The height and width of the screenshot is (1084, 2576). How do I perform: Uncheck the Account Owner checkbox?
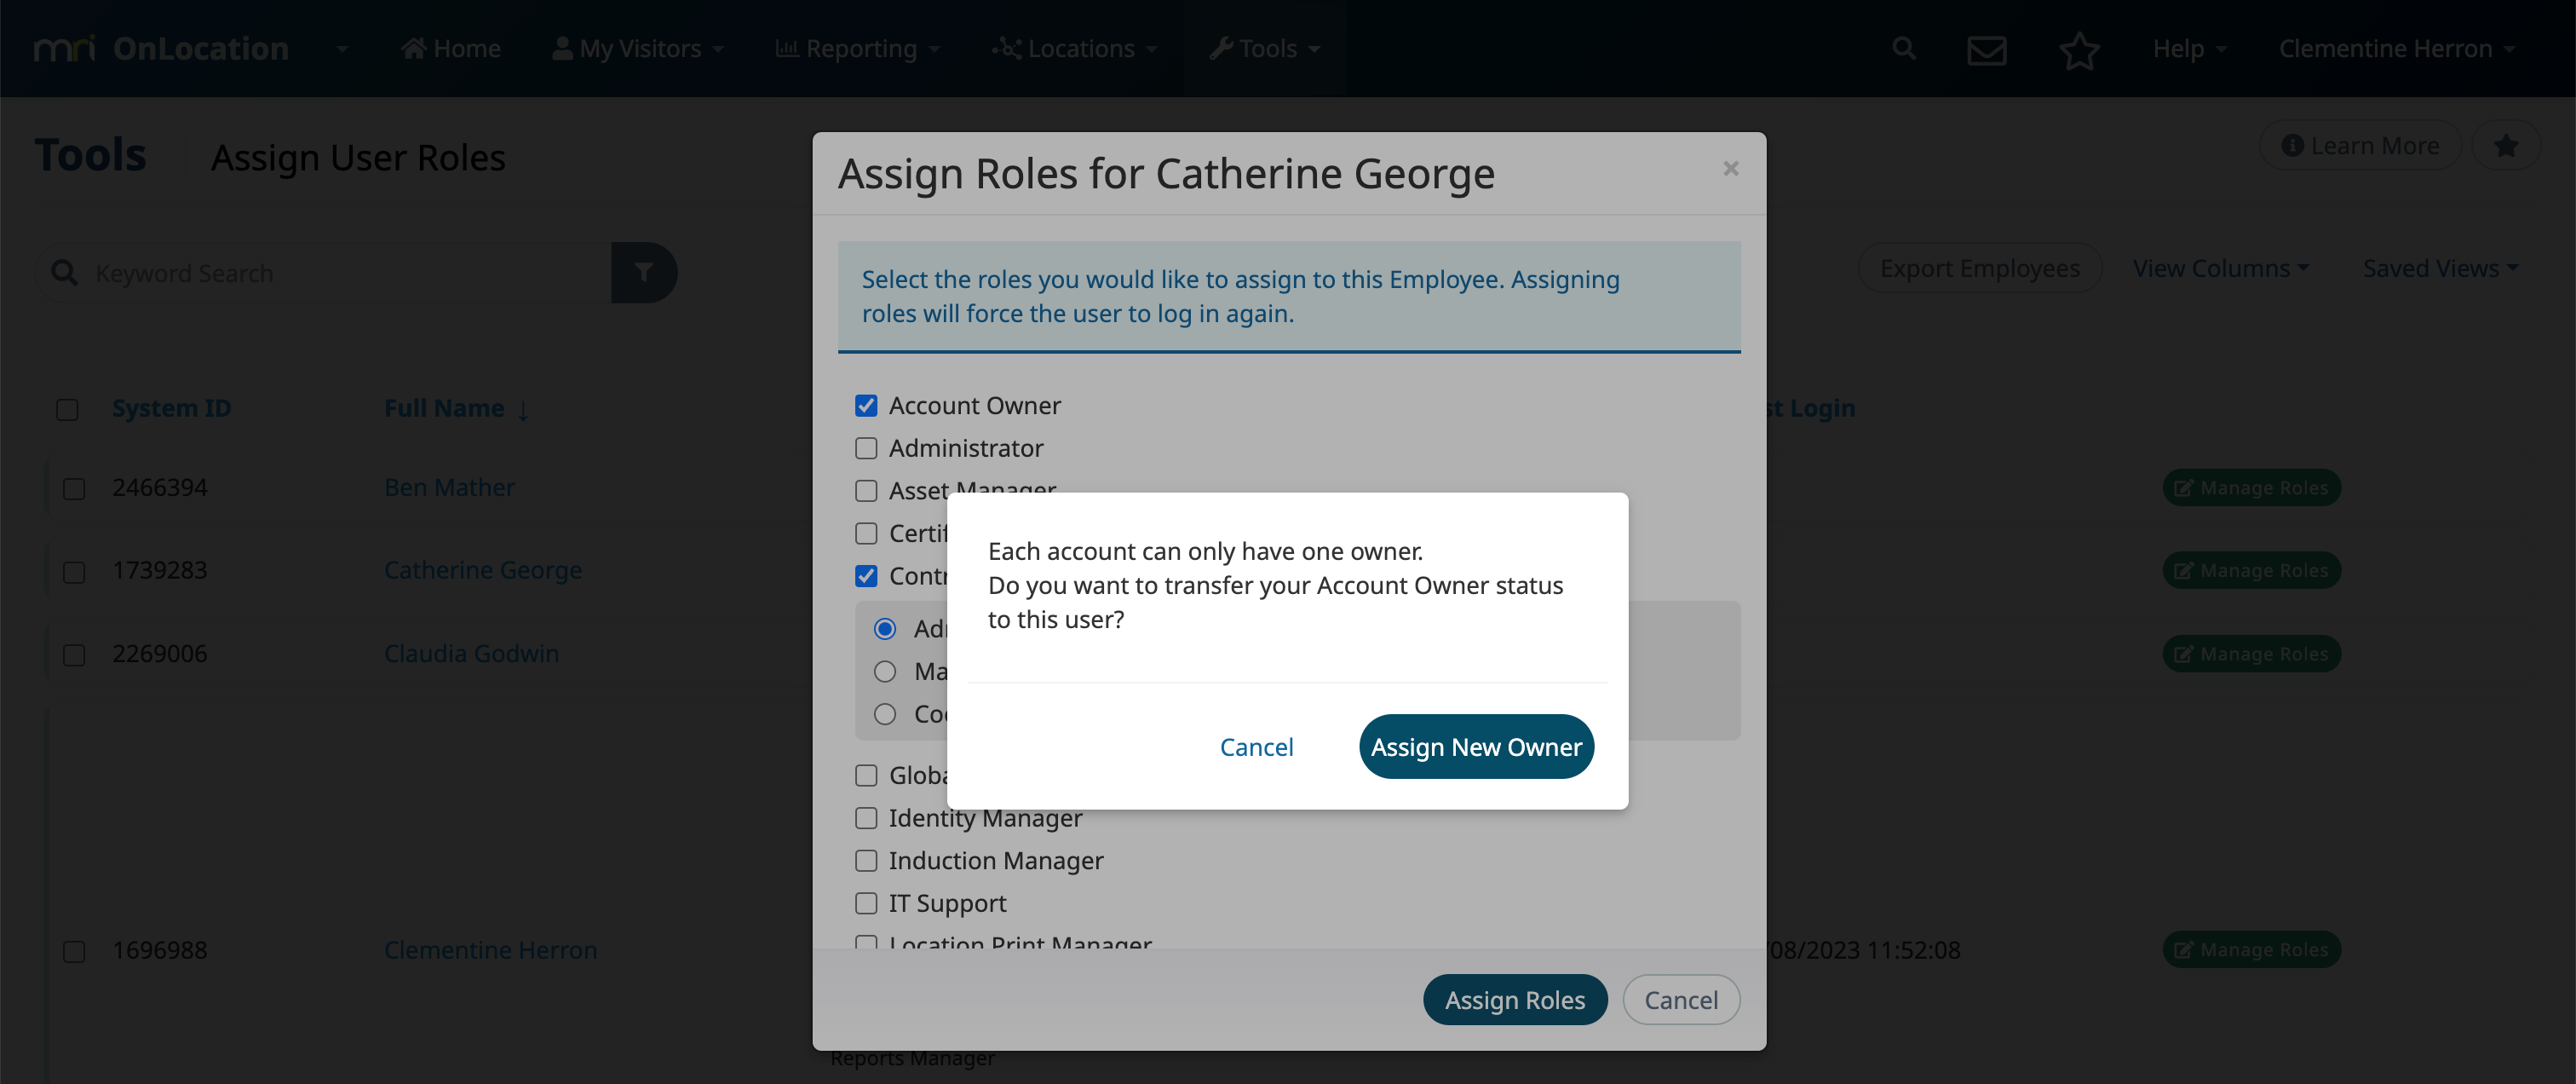tap(866, 405)
